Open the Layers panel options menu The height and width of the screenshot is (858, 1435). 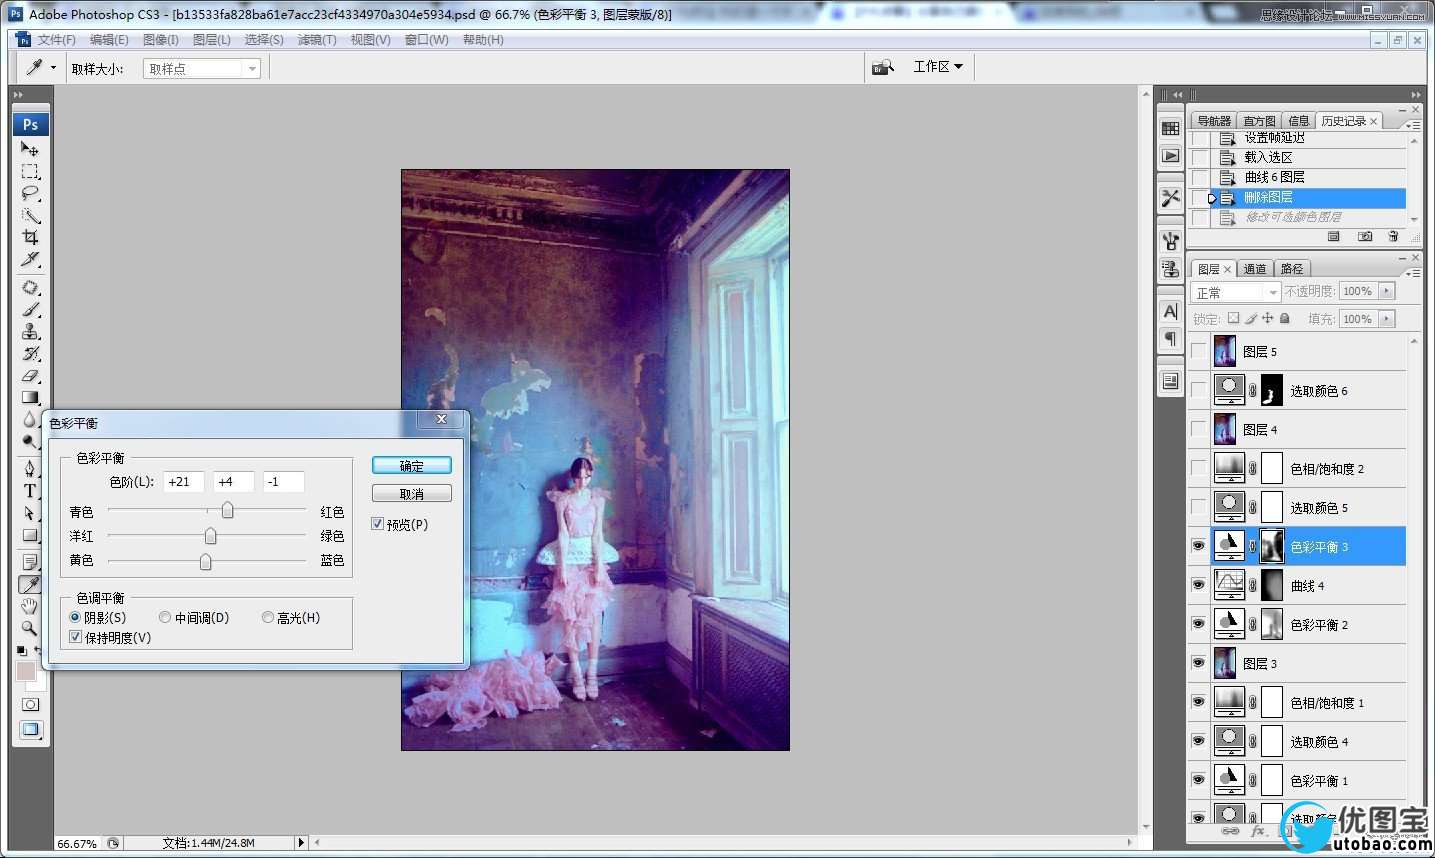coord(1413,273)
